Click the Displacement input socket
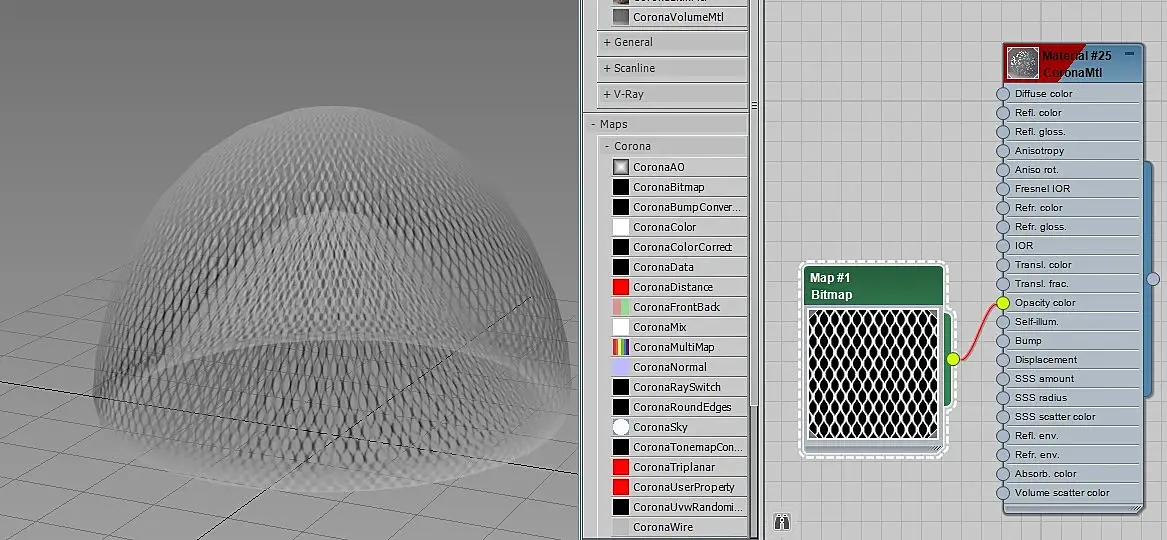 [1003, 360]
